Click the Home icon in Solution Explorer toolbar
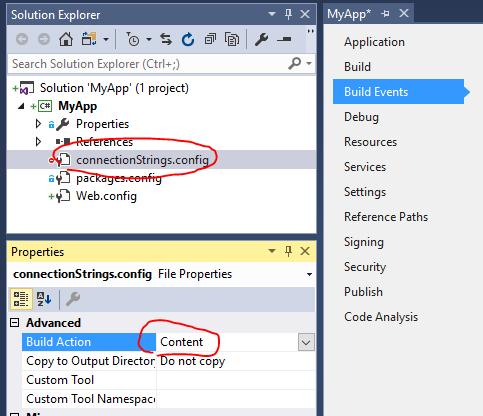This screenshot has width=483, height=416. 66,39
